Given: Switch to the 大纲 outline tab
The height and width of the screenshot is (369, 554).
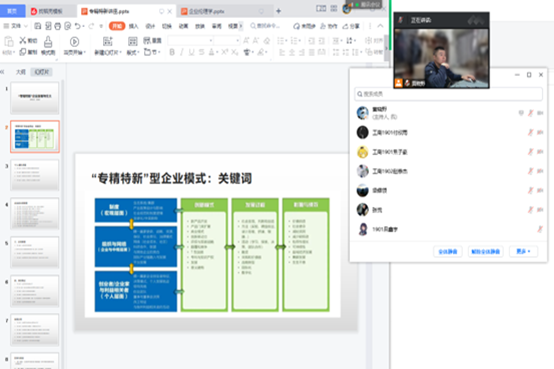Looking at the screenshot, I should pyautogui.click(x=20, y=72).
